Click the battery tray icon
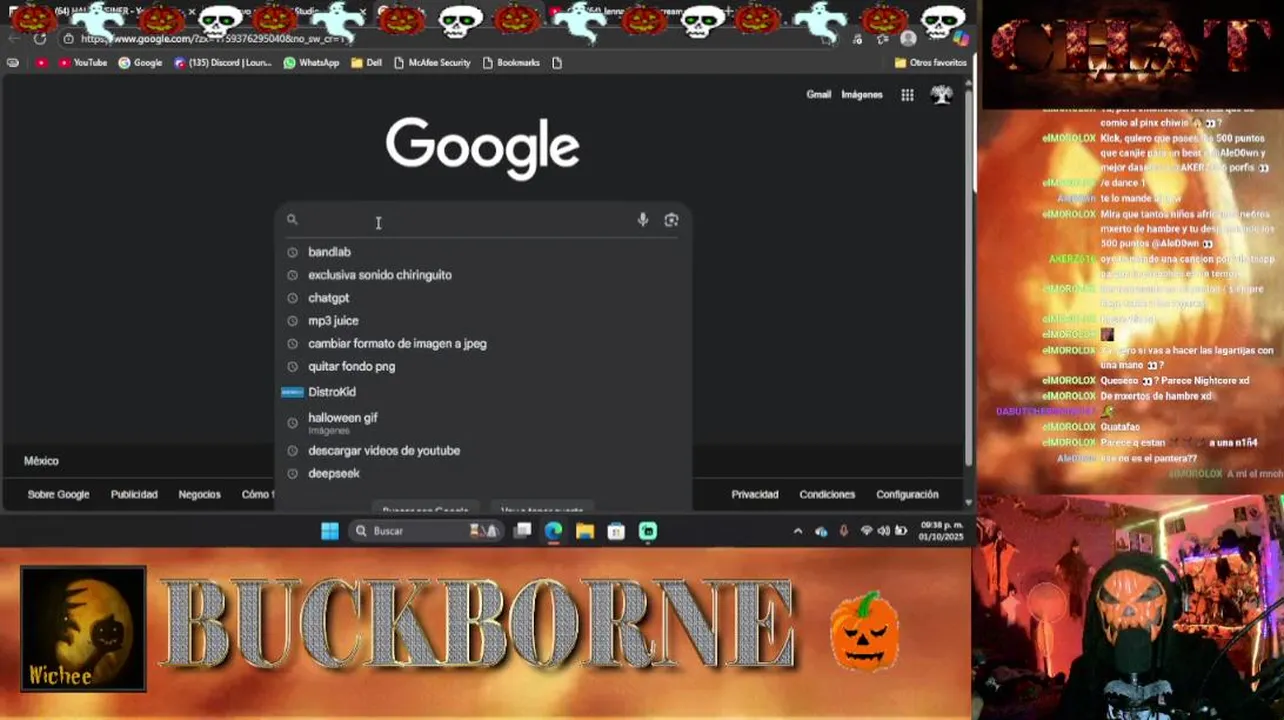 pyautogui.click(x=901, y=531)
